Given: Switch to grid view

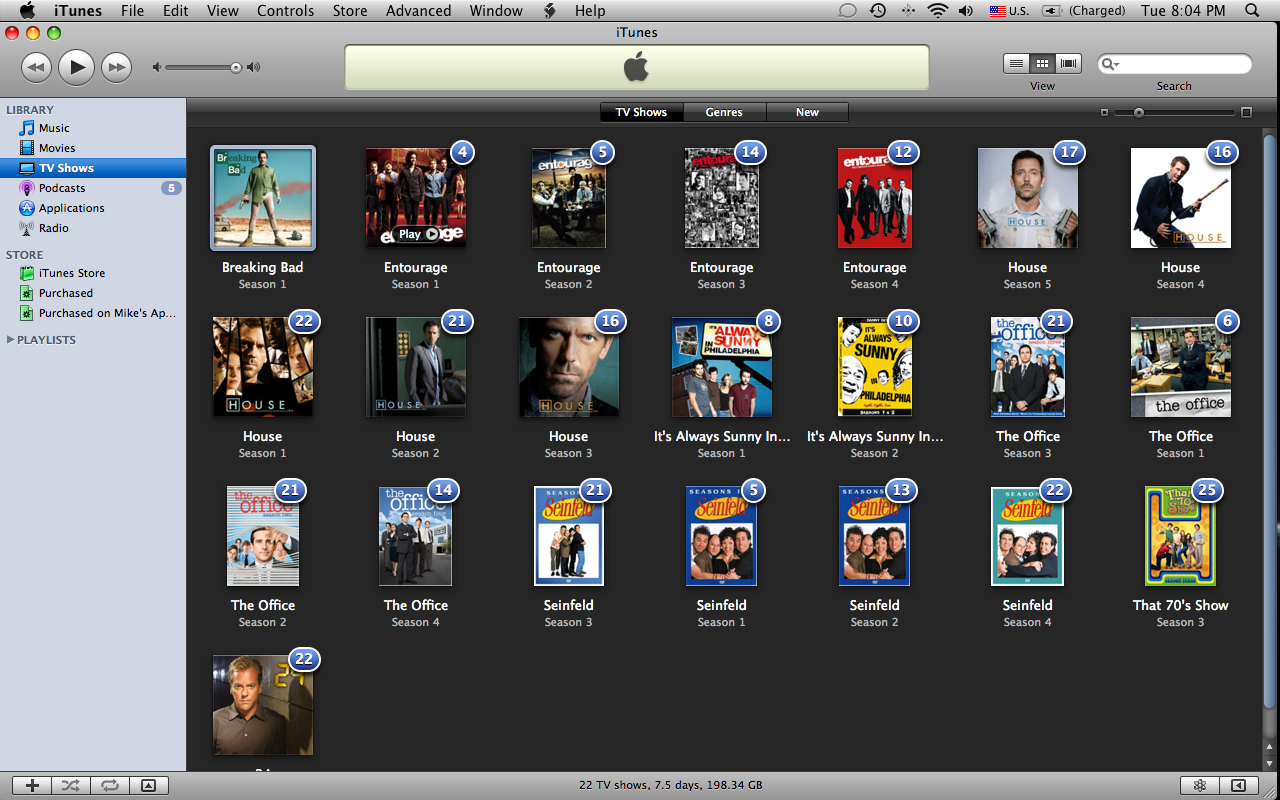Looking at the screenshot, I should click(1042, 64).
